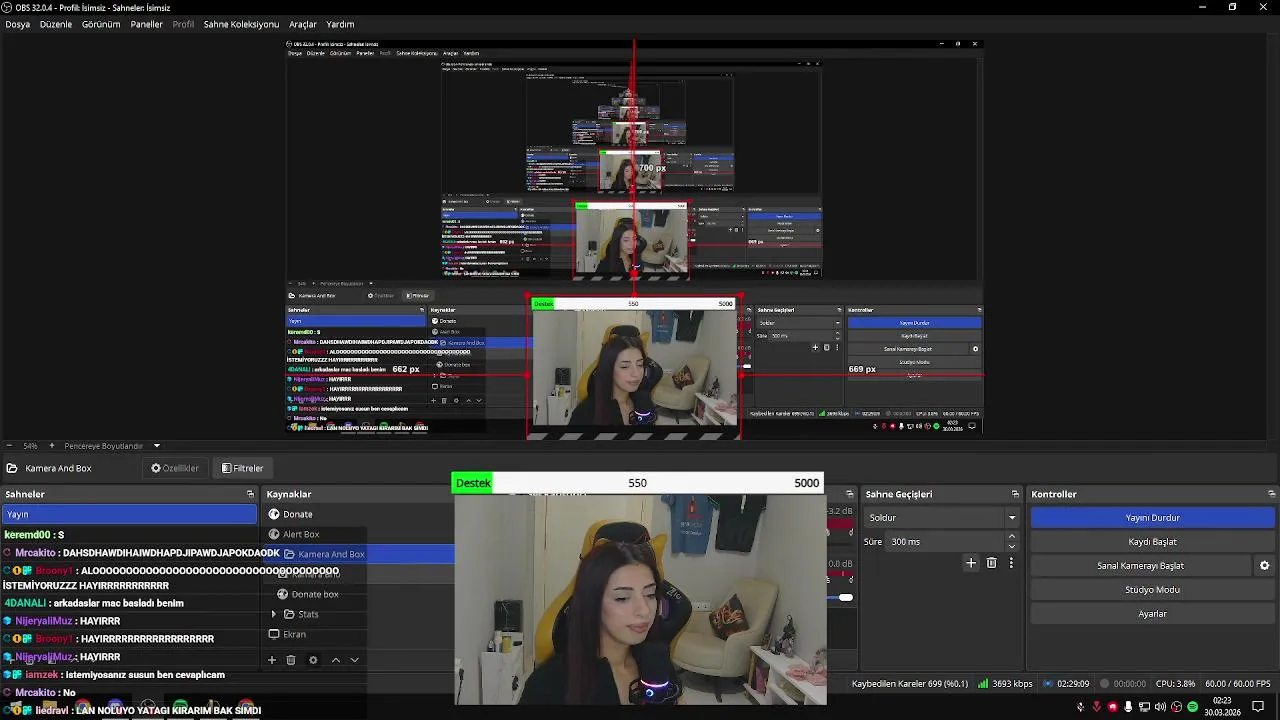Click the Kamera And Box group folder icon
The width and height of the screenshot is (1280, 720).
point(289,554)
